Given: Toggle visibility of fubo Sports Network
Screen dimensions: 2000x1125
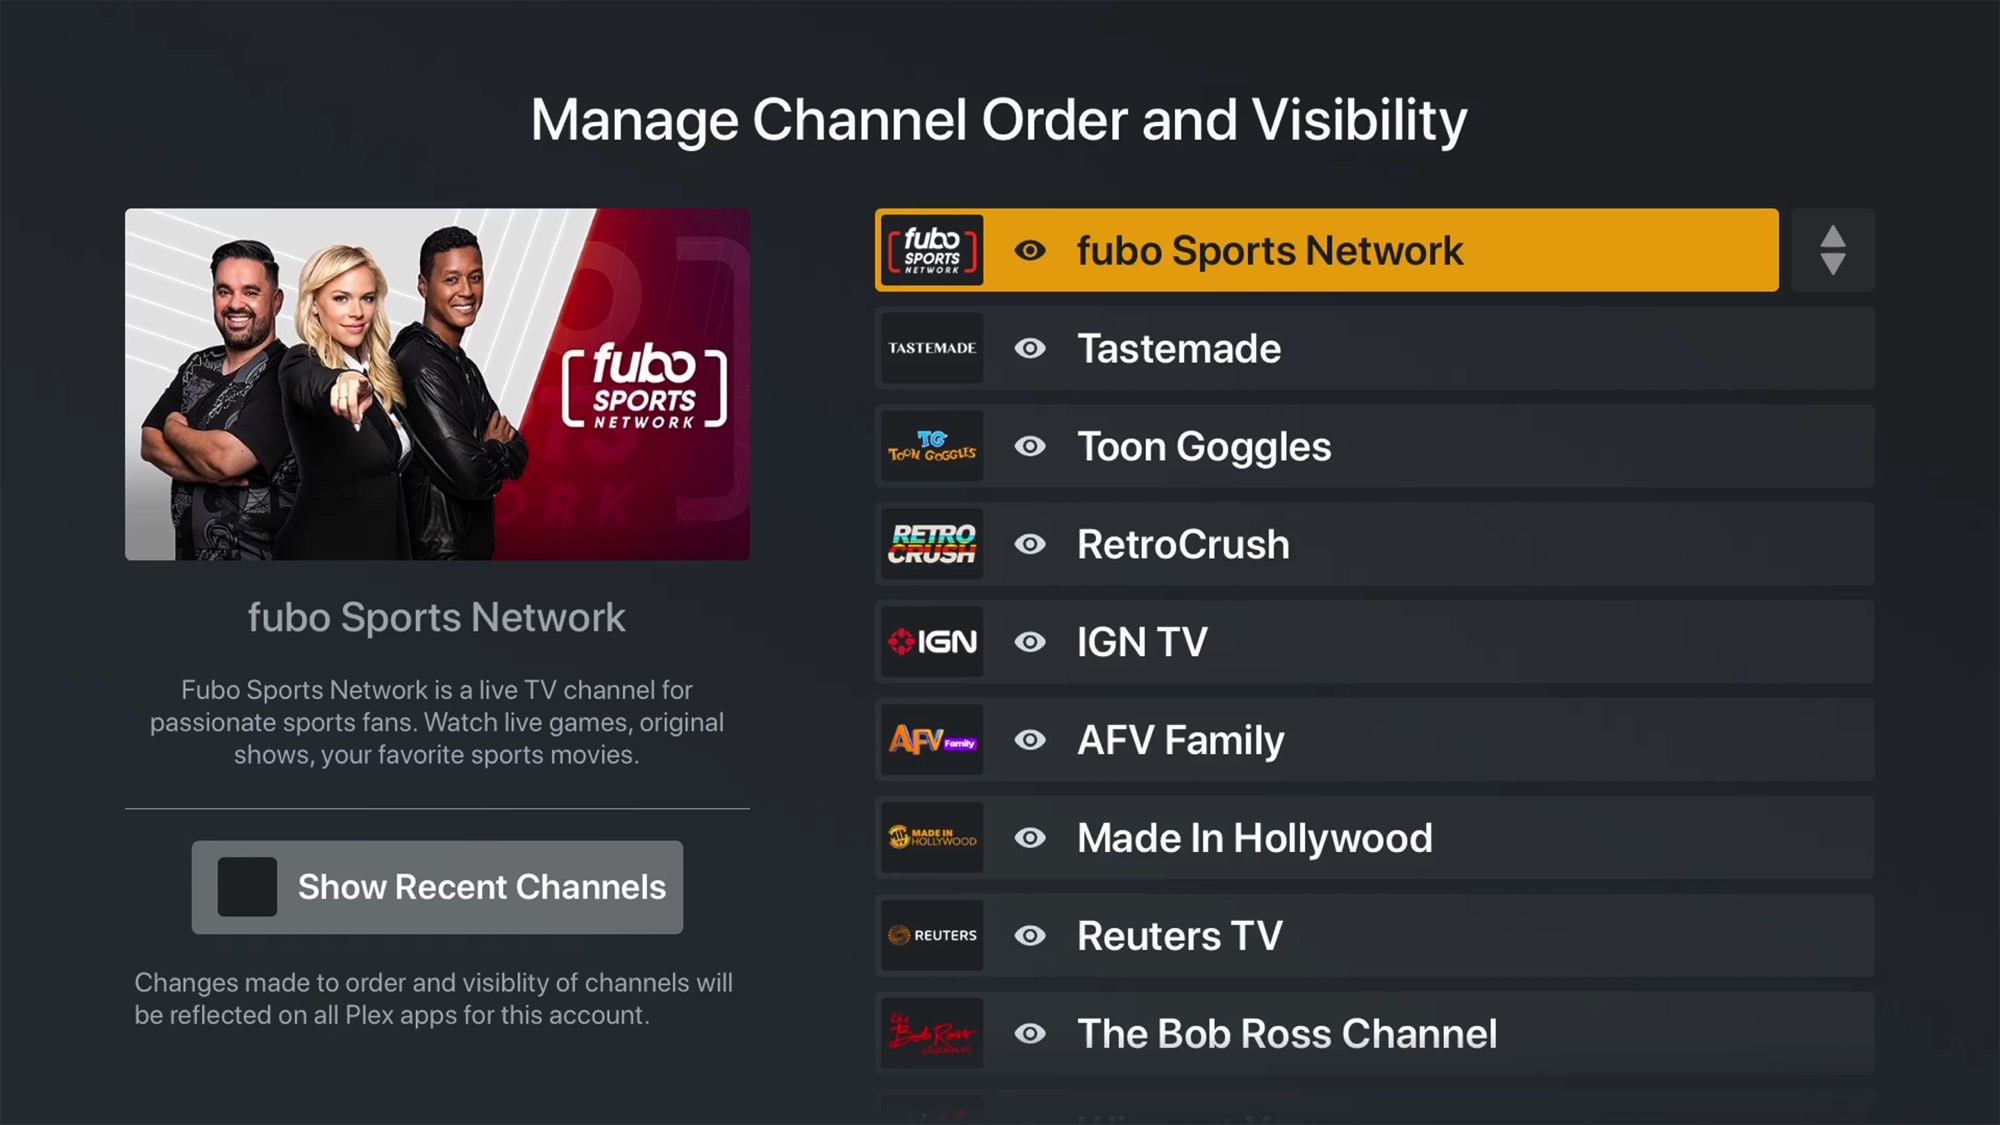Looking at the screenshot, I should pyautogui.click(x=1029, y=250).
